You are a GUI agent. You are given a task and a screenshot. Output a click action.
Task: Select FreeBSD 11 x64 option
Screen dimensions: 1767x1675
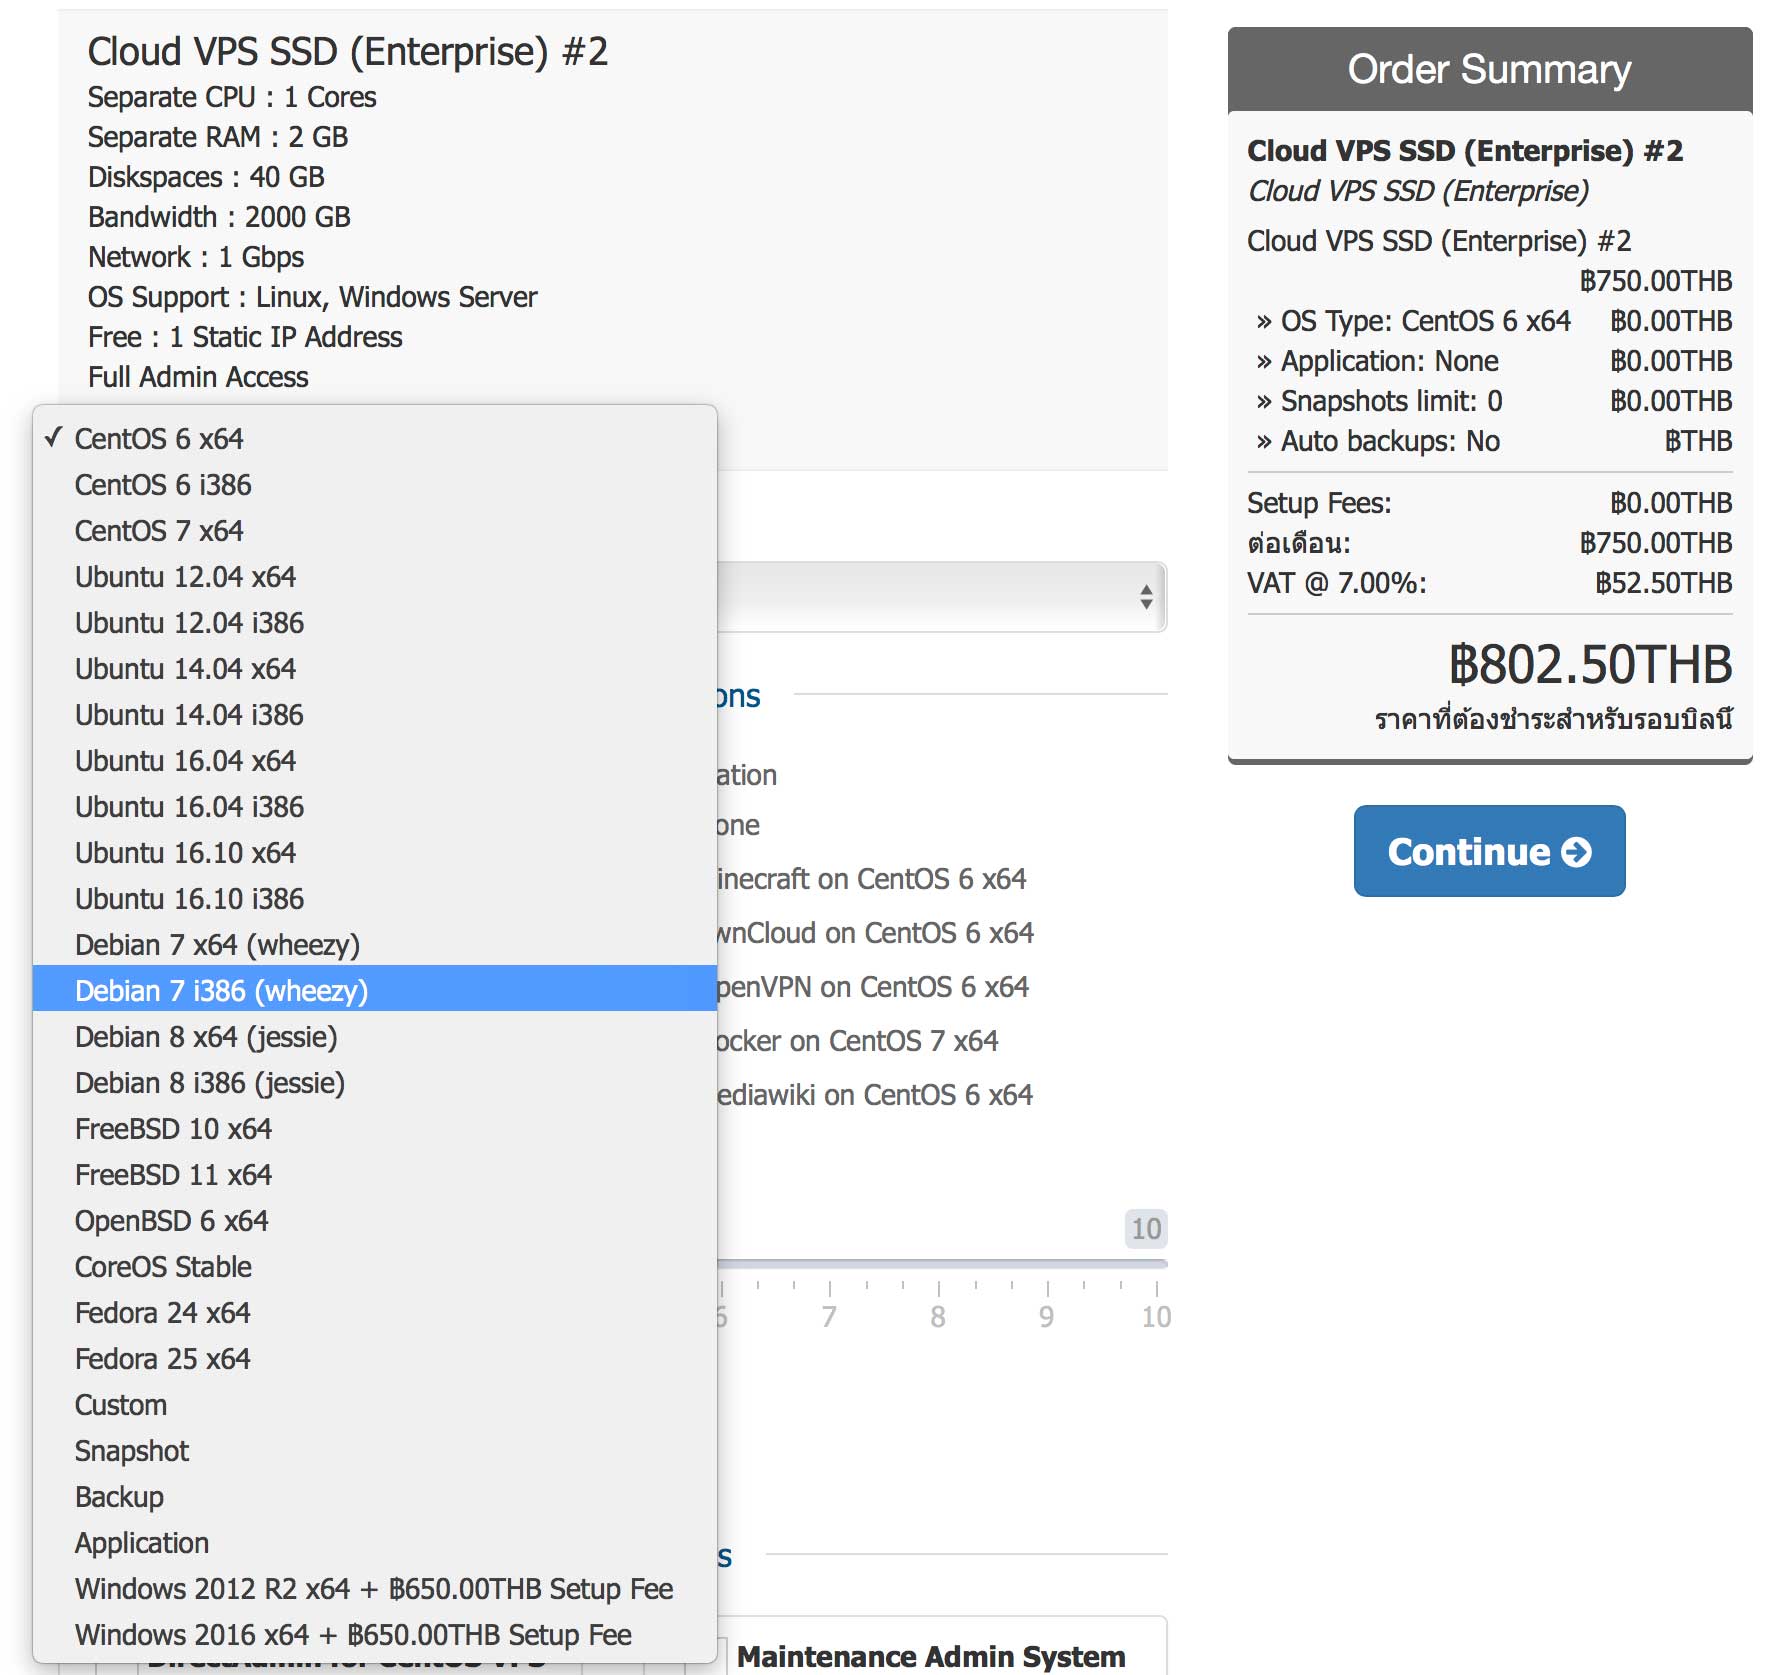tap(173, 1175)
